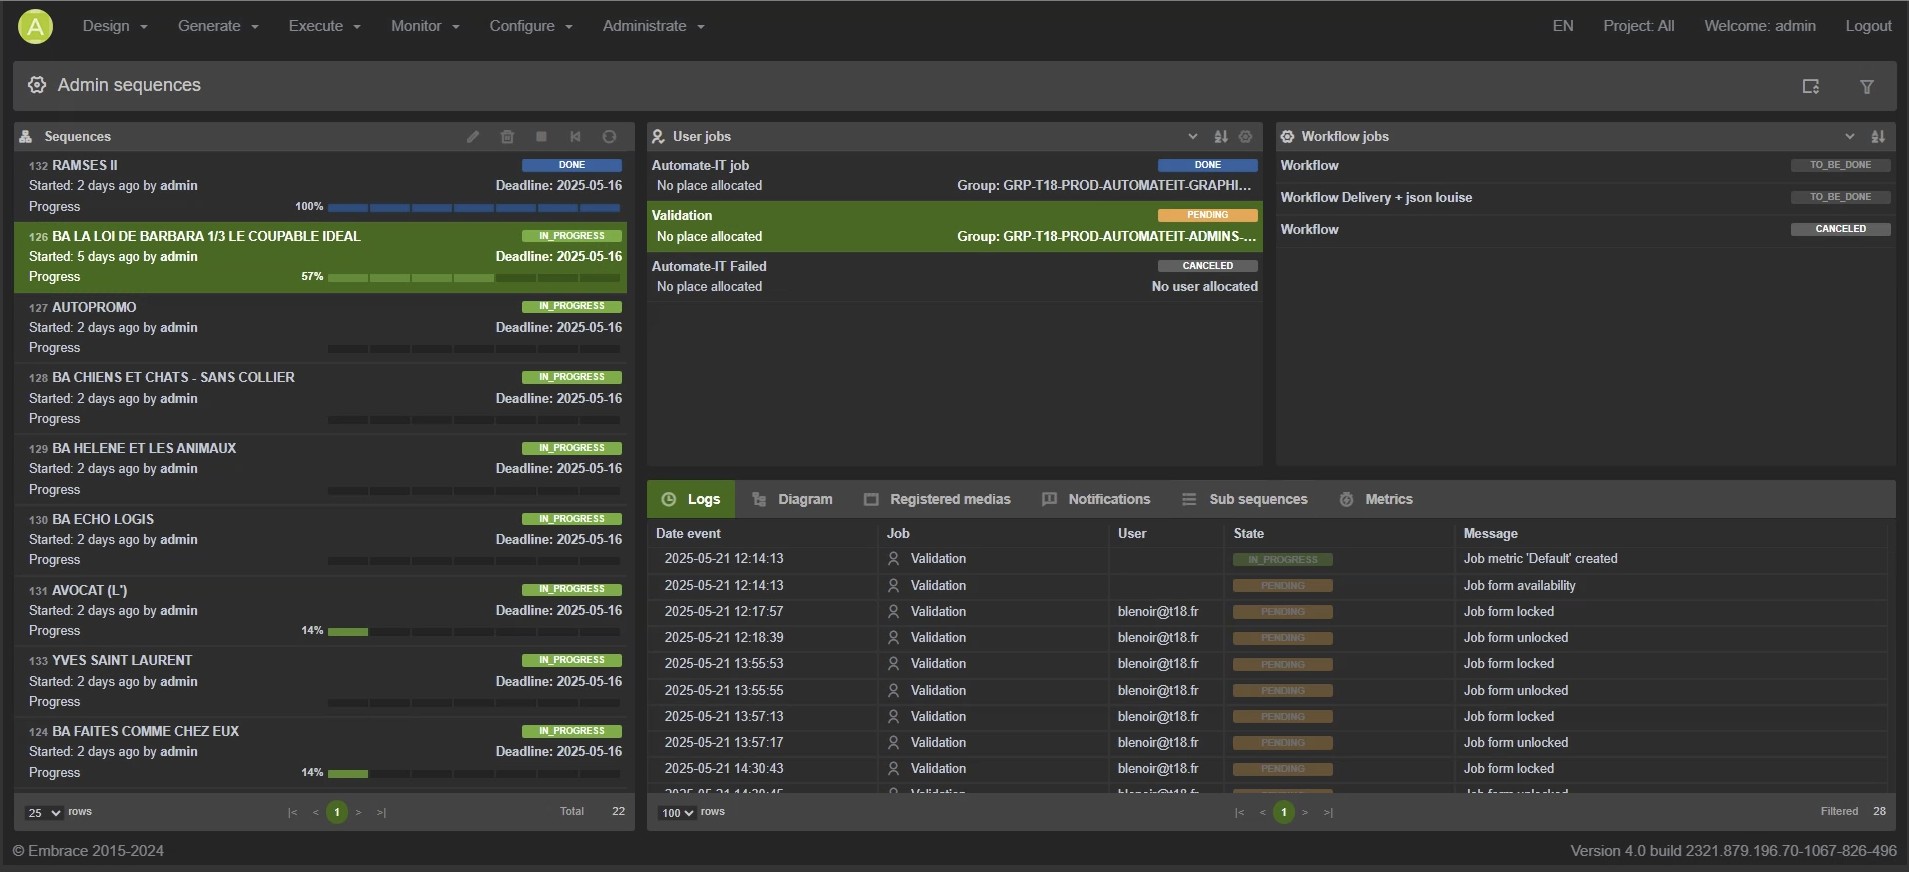This screenshot has height=872, width=1909.
Task: Go to first page in Sequences pager
Action: point(292,813)
